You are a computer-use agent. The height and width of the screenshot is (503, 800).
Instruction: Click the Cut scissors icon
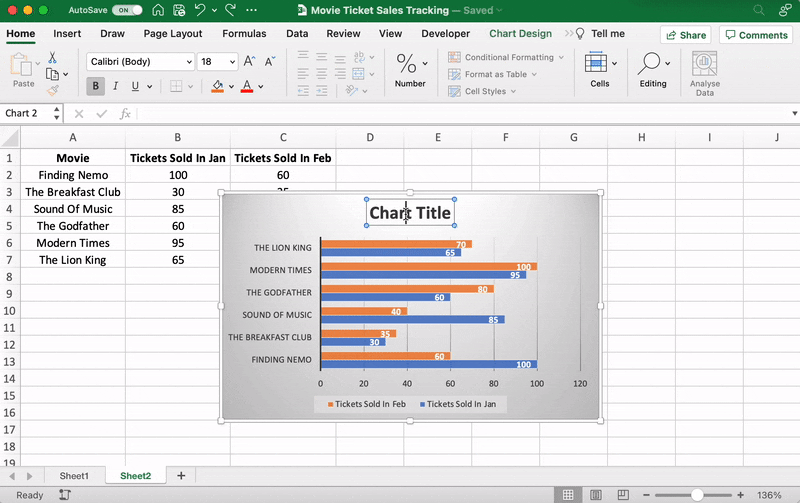[53, 57]
